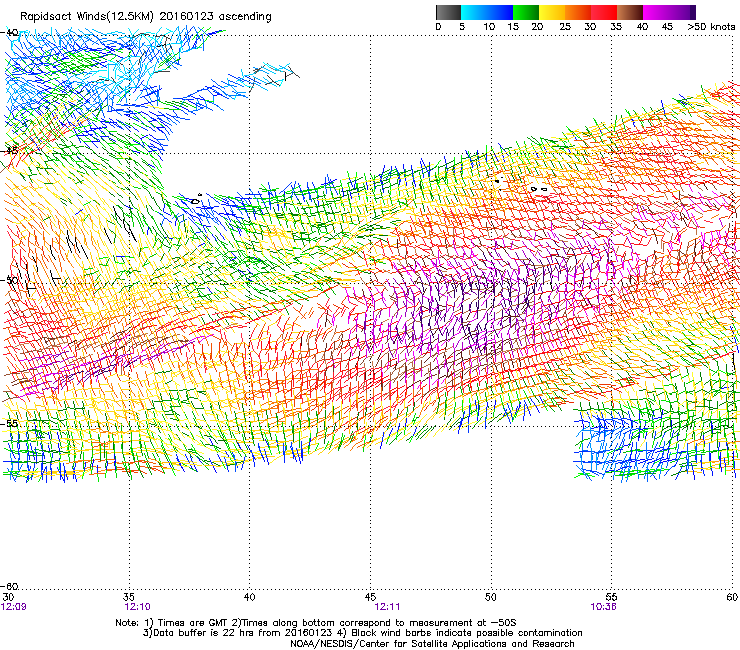The image size is (740, 650).
Task: Click the '25' legend scale number
Action: pyautogui.click(x=565, y=27)
